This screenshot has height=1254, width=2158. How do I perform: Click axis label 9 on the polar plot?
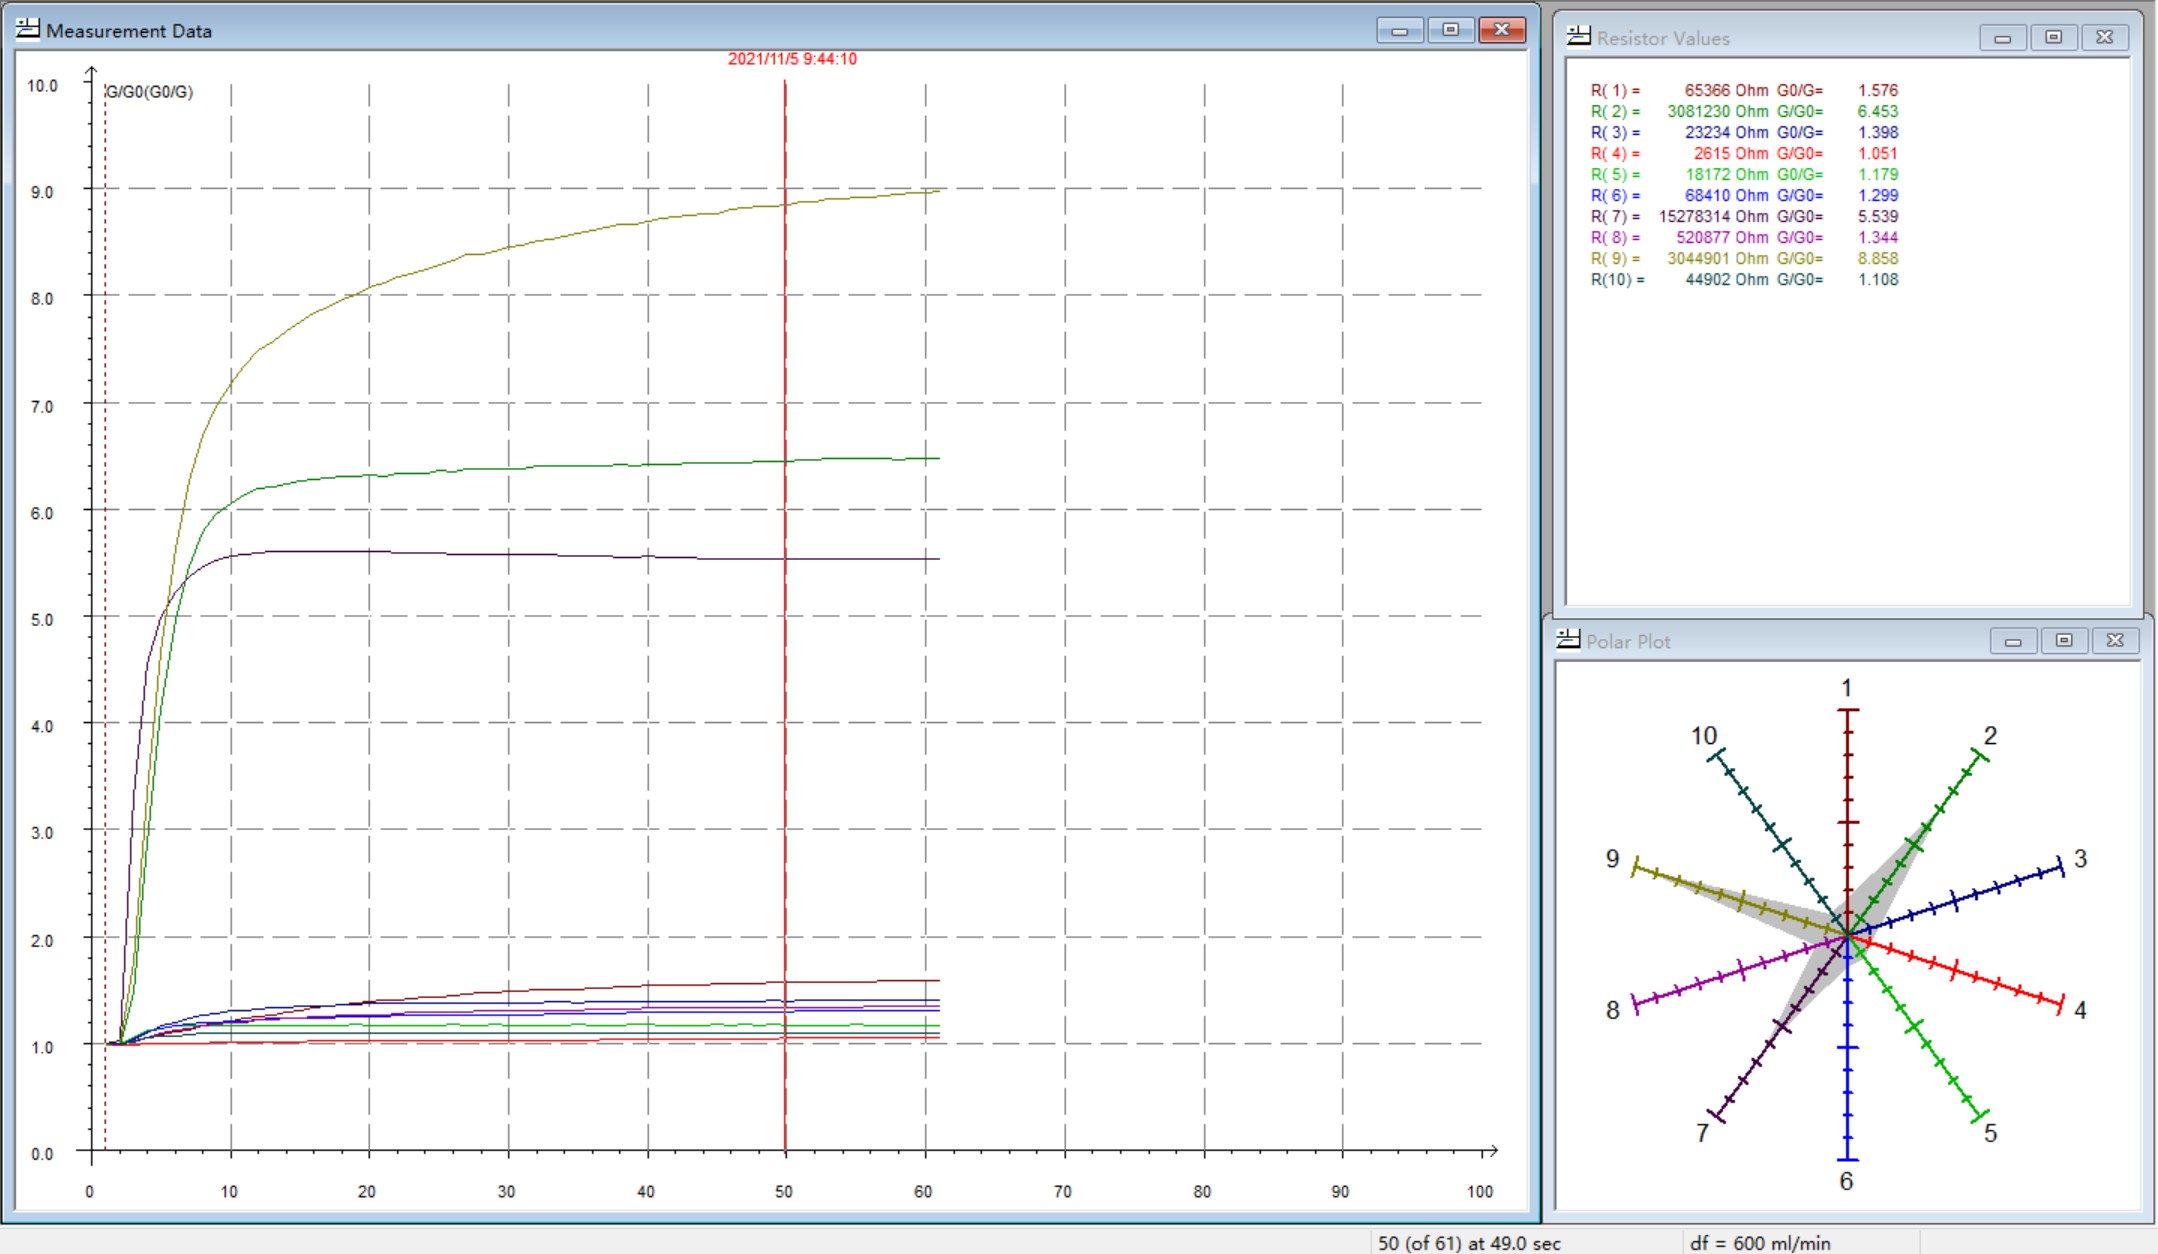(1612, 859)
